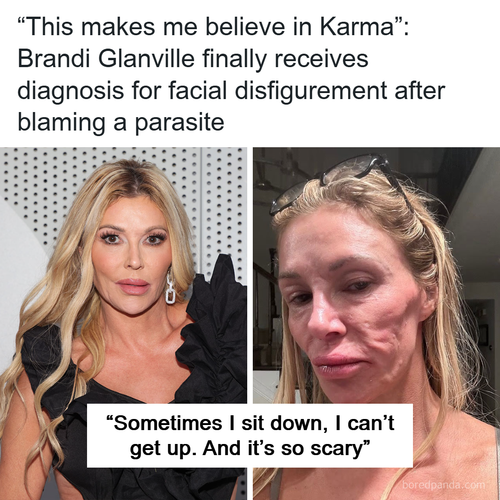
Task: Select the right selfie photo
Action: (376, 323)
